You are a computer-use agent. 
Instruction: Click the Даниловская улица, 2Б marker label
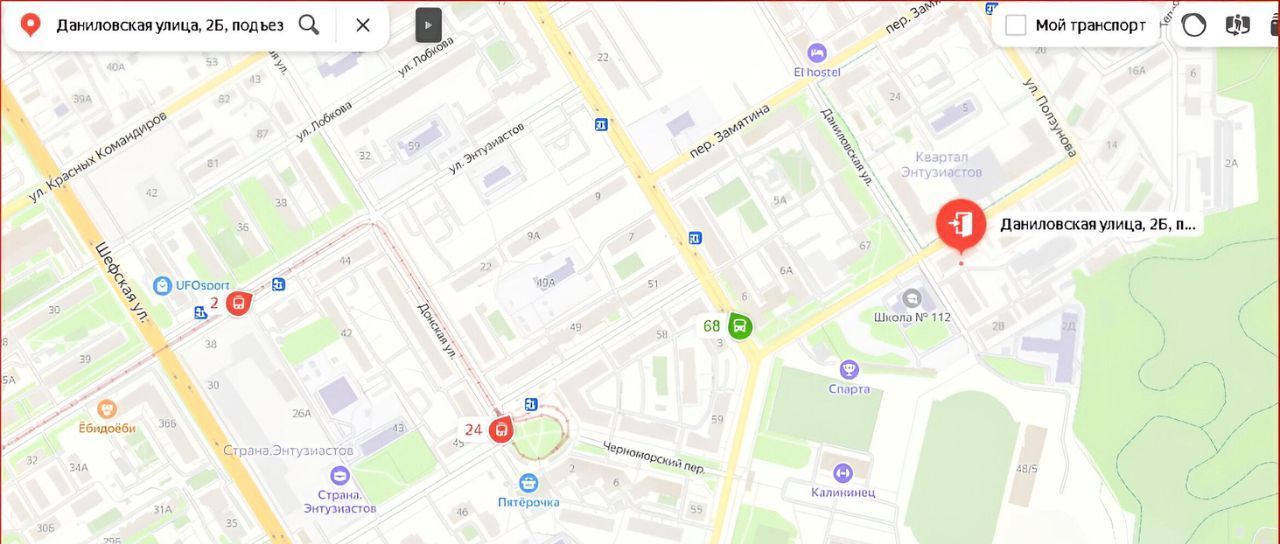(x=1098, y=225)
